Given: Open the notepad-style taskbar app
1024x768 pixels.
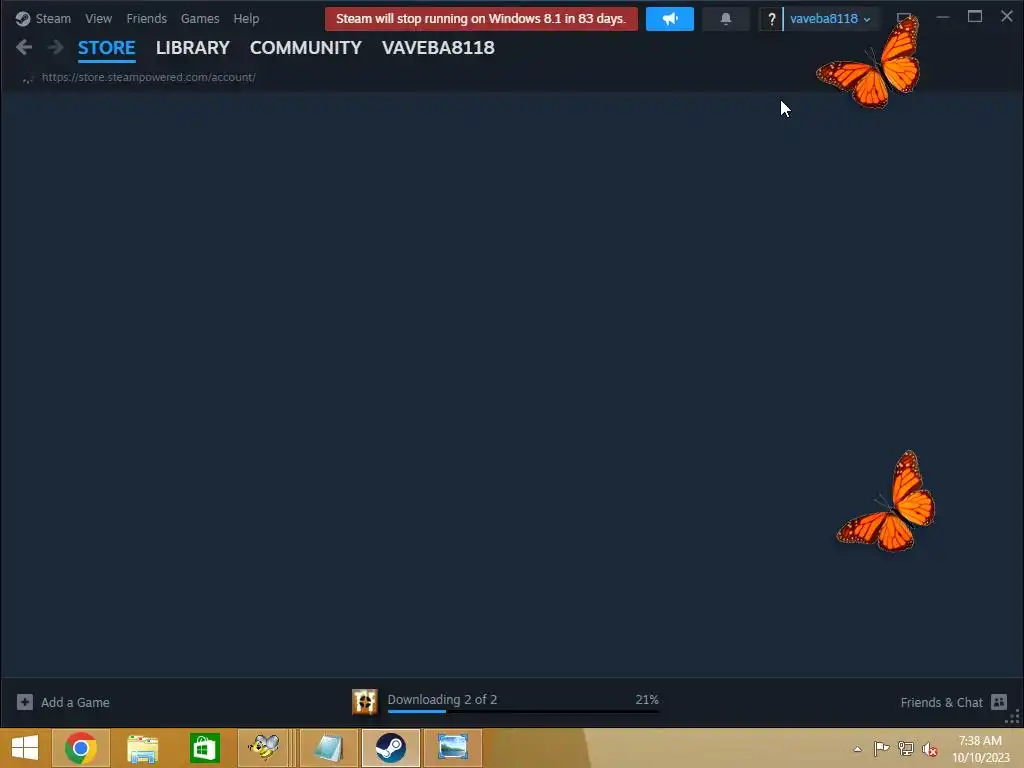Looking at the screenshot, I should (x=328, y=748).
